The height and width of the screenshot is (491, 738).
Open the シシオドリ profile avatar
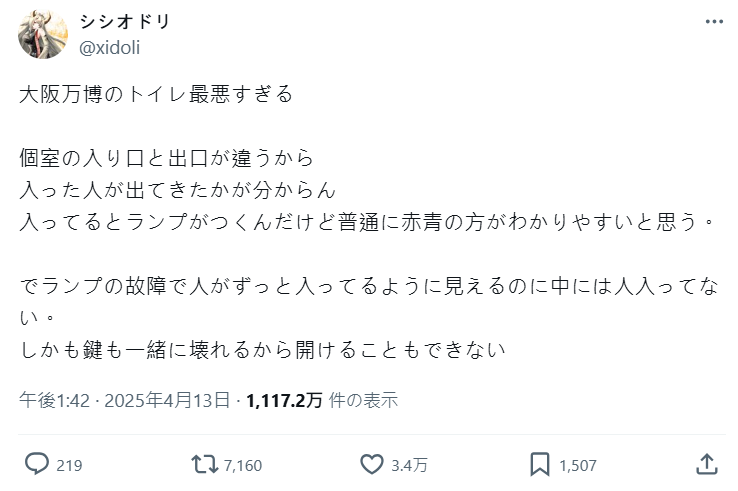tap(42, 35)
